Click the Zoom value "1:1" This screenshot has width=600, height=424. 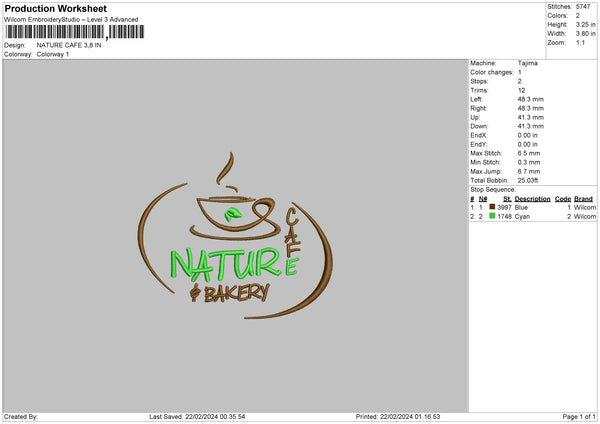point(580,42)
